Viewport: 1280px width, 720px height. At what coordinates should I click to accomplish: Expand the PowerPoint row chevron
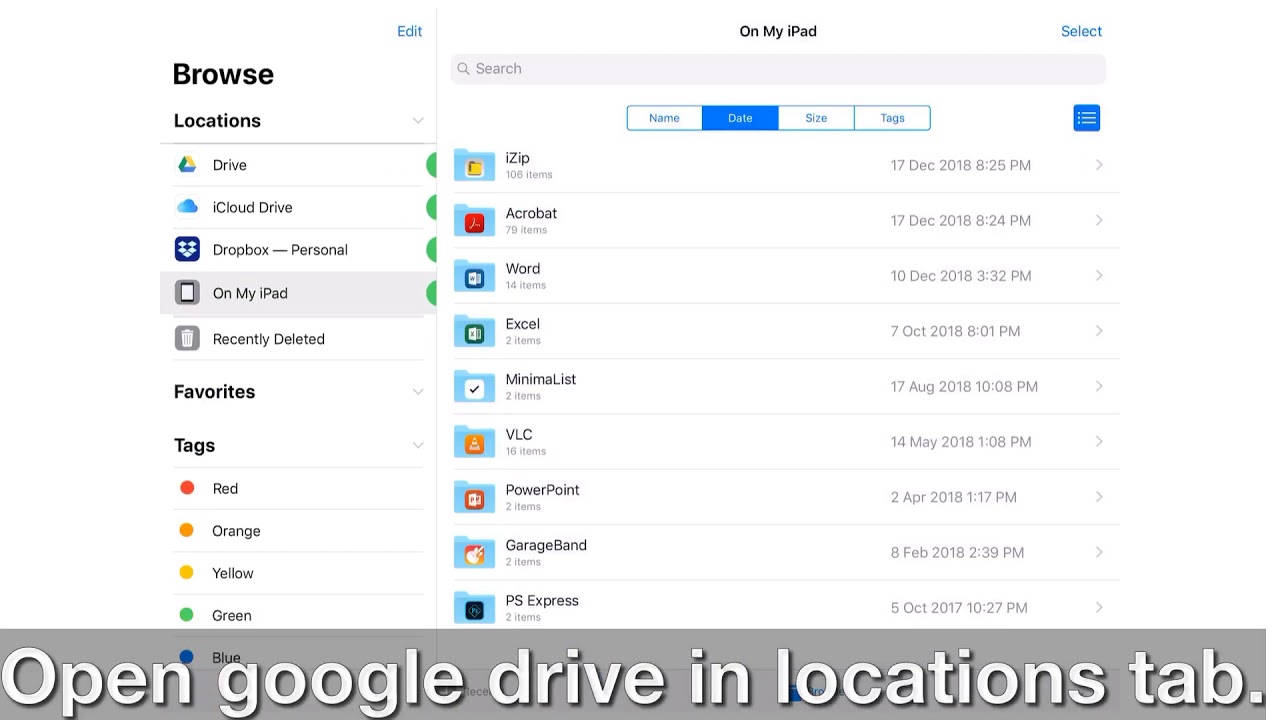[x=1099, y=497]
